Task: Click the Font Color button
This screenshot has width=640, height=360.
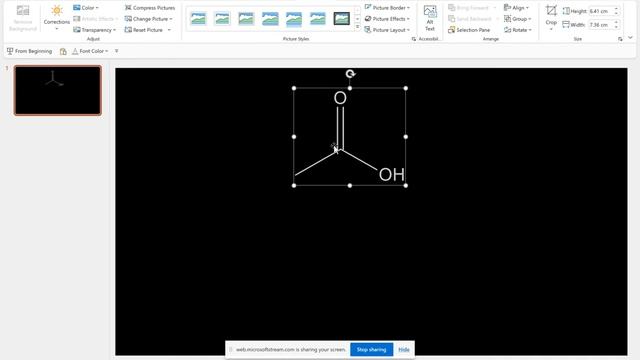Action: click(x=87, y=51)
